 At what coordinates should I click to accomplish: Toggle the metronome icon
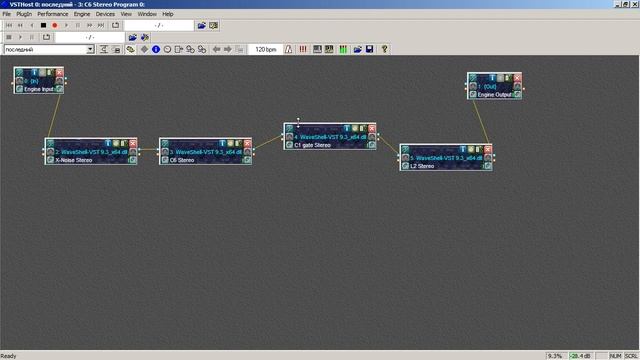(289, 49)
